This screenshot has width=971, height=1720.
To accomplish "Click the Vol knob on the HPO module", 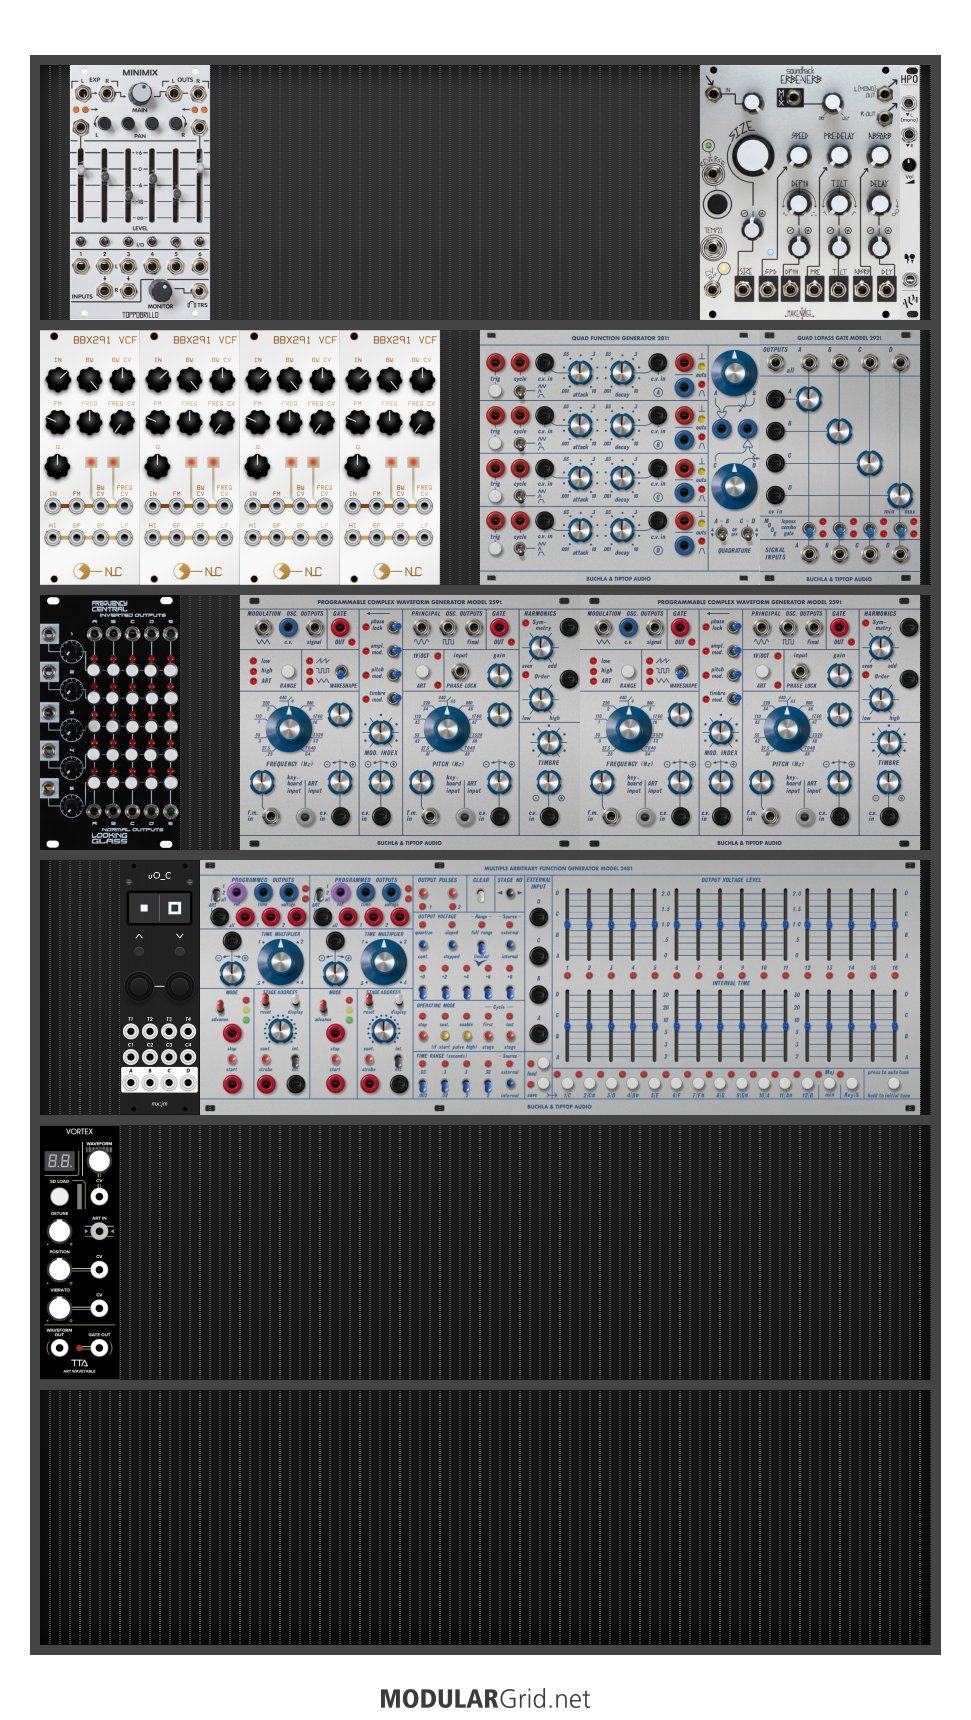I will pyautogui.click(x=908, y=165).
